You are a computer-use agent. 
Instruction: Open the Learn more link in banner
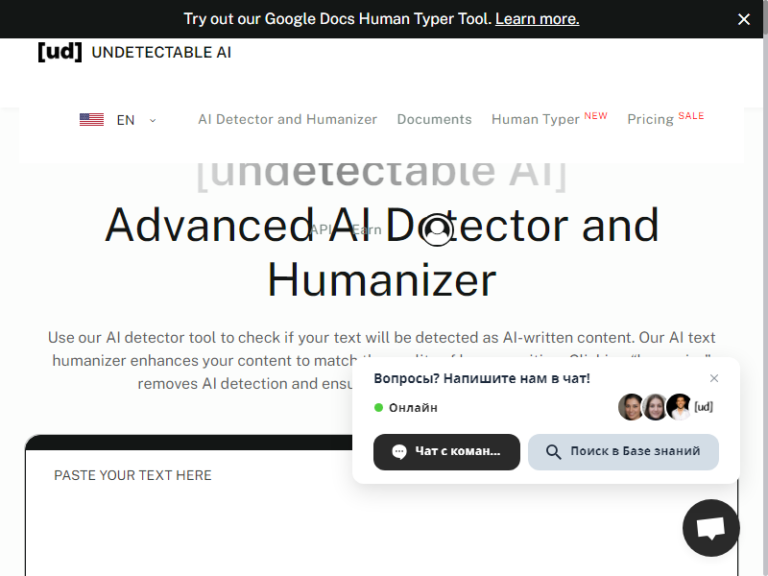[x=537, y=19]
